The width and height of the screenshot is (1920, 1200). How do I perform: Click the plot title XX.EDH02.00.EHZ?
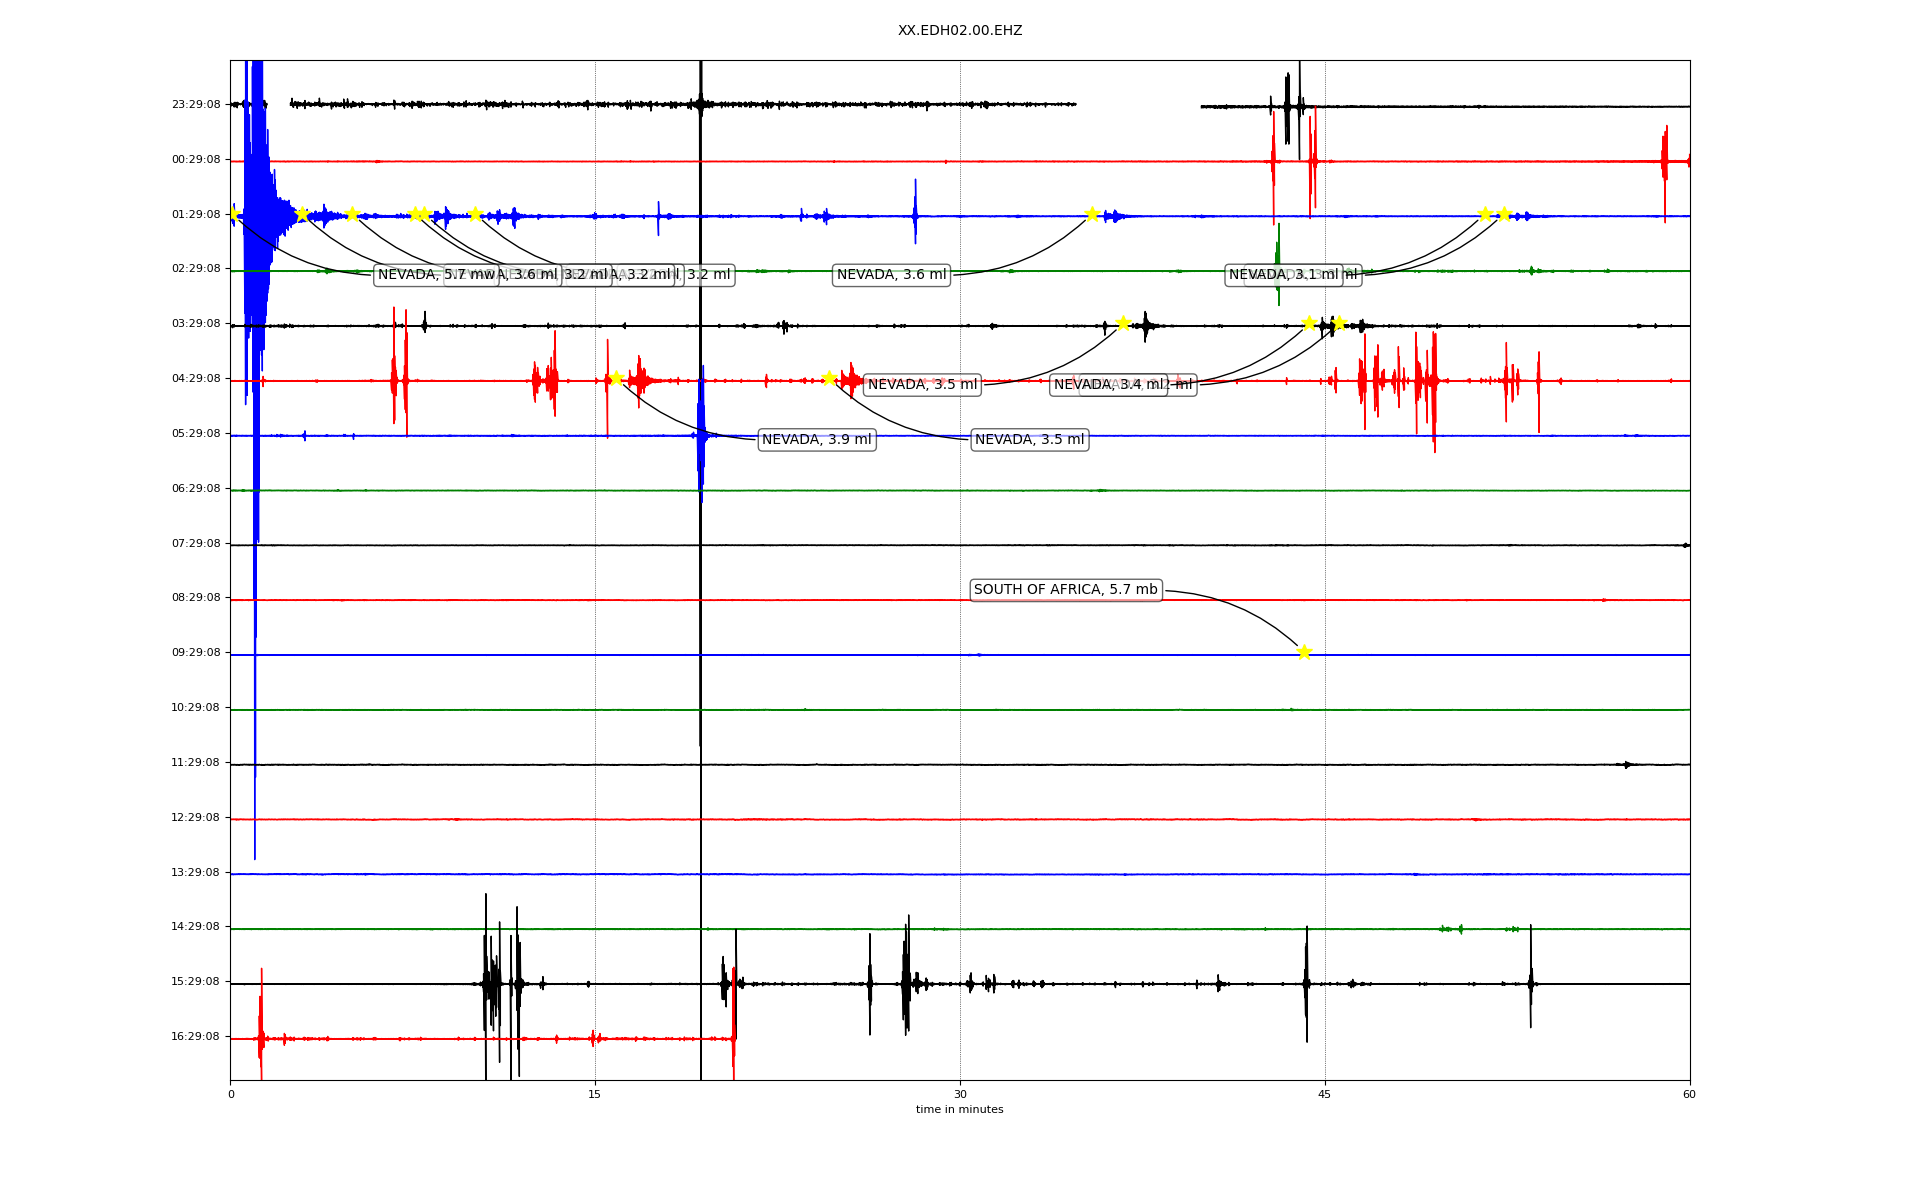tap(959, 31)
